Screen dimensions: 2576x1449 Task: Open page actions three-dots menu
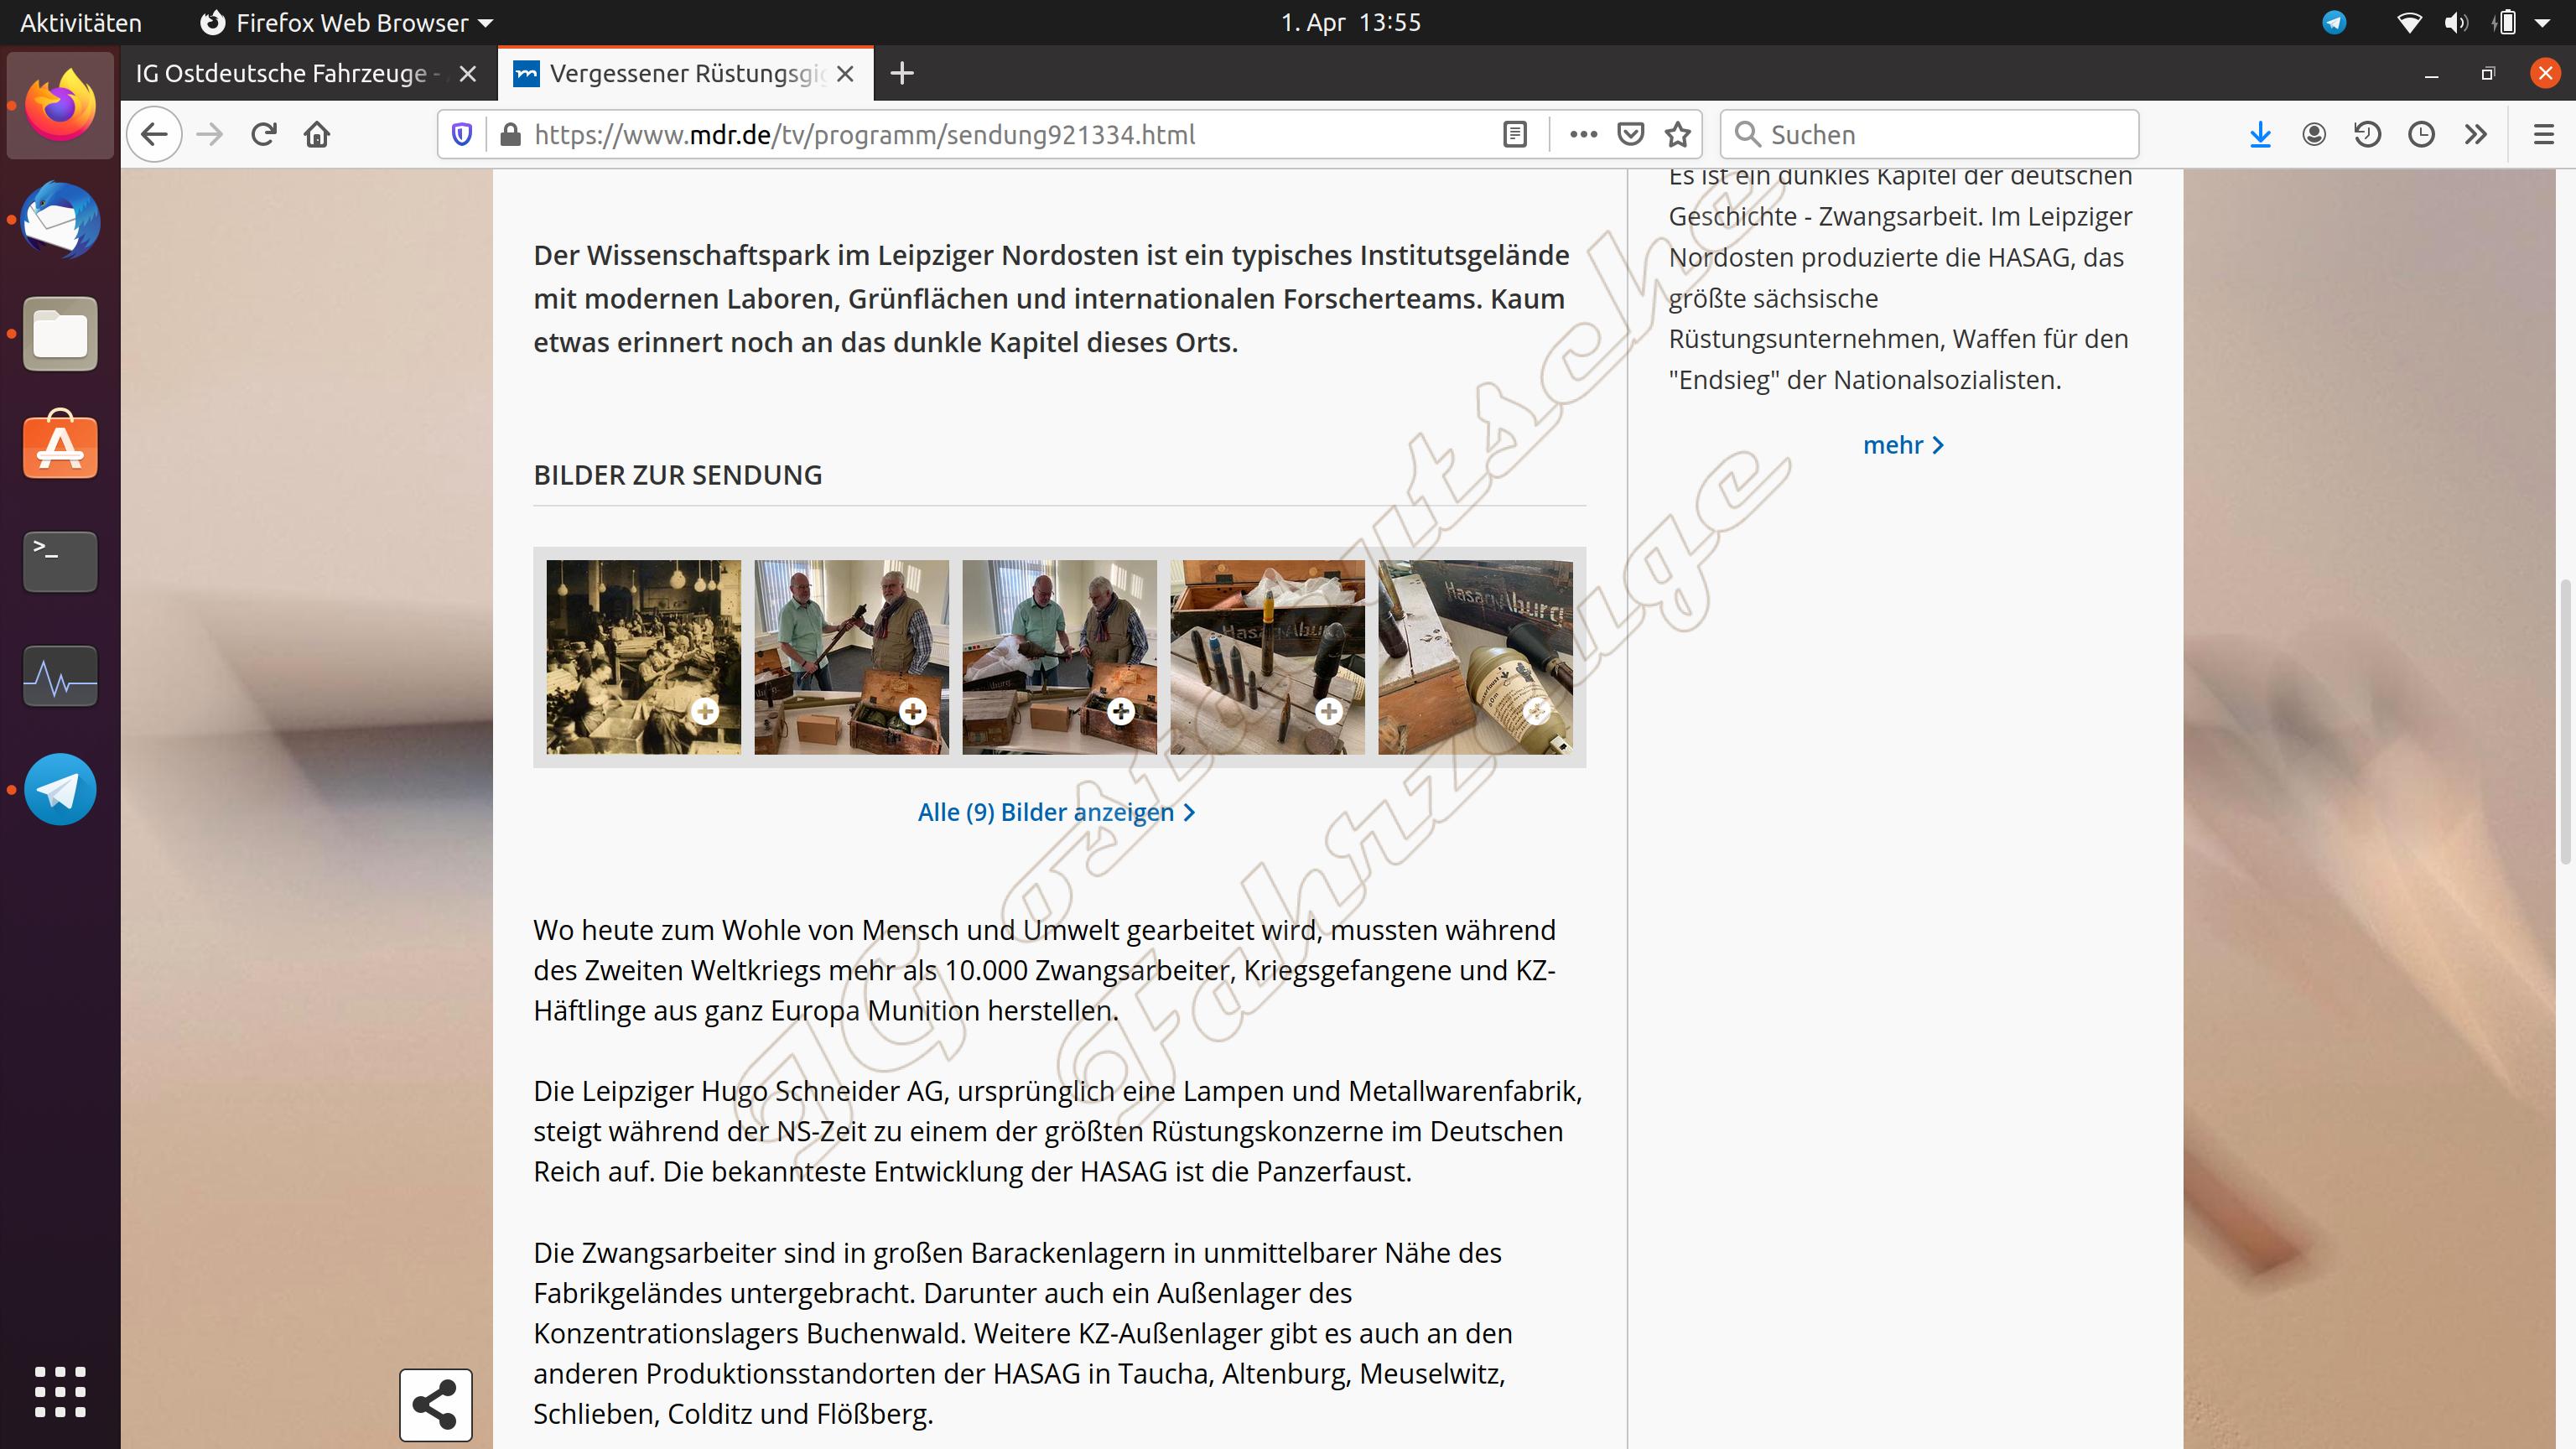tap(1583, 134)
